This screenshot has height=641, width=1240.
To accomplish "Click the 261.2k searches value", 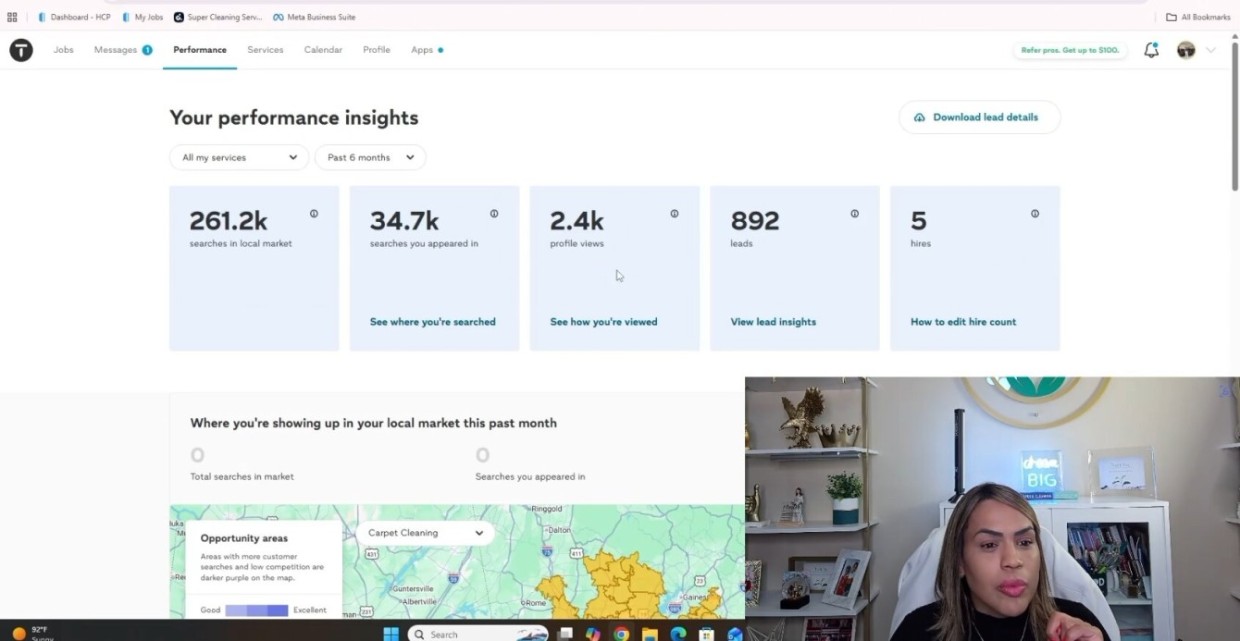I will tap(229, 220).
